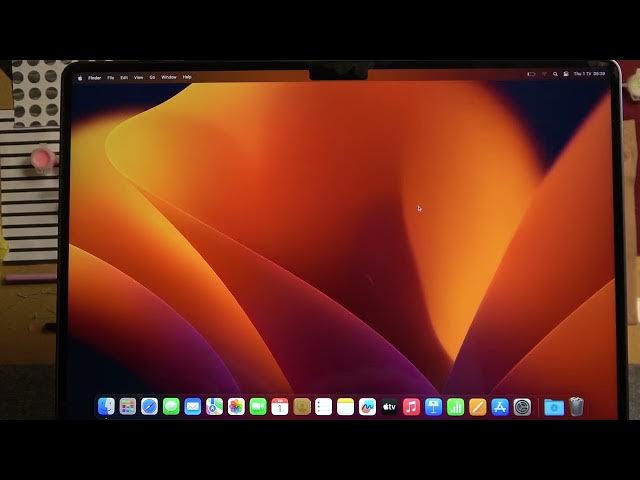Click the date and time clock
Image resolution: width=640 pixels, height=480 pixels.
tap(589, 74)
